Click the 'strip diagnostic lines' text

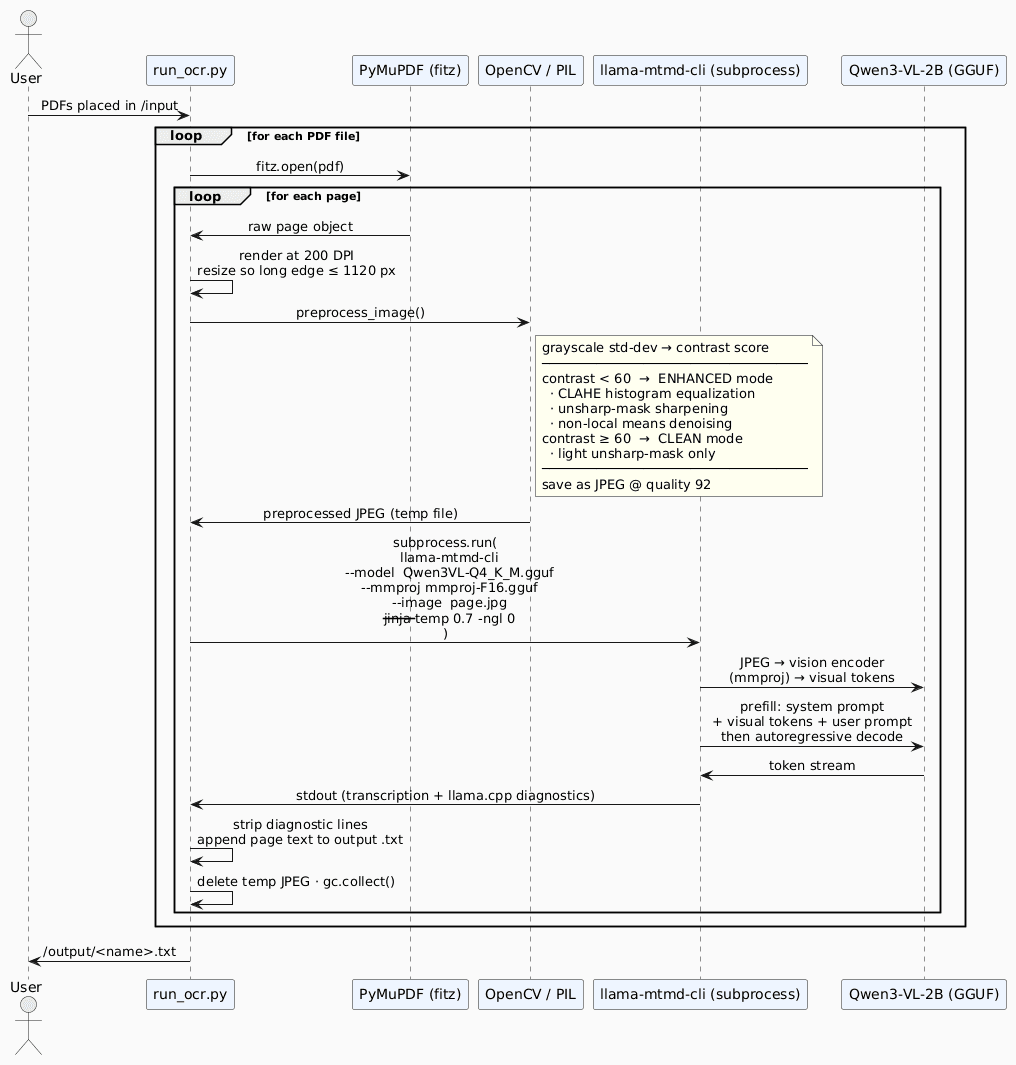(300, 825)
